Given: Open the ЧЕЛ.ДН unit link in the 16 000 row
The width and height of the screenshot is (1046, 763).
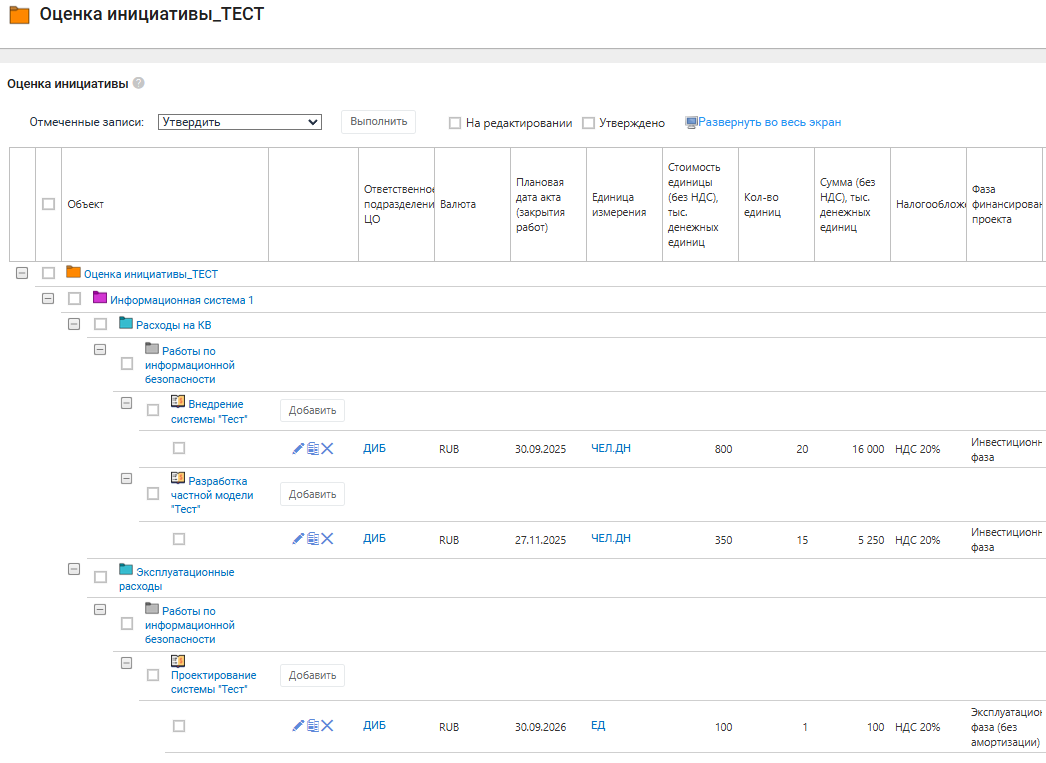Looking at the screenshot, I should point(610,449).
